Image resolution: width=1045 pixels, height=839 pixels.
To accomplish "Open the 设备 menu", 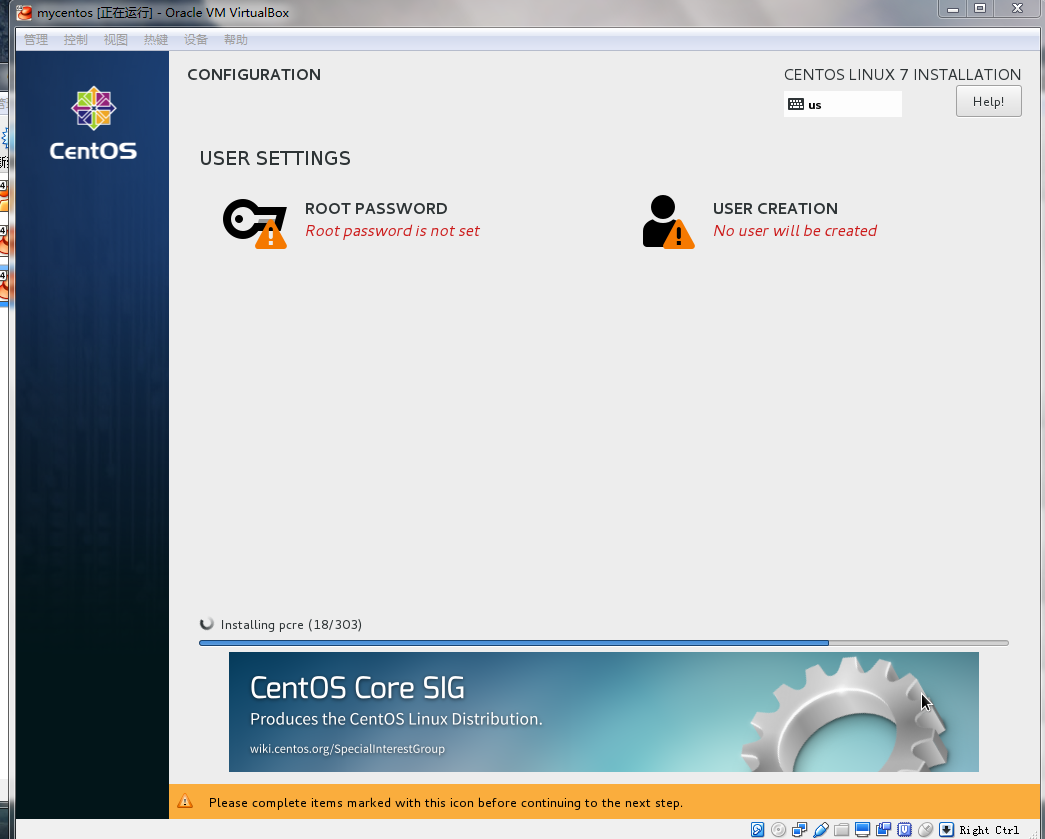I will coord(195,40).
